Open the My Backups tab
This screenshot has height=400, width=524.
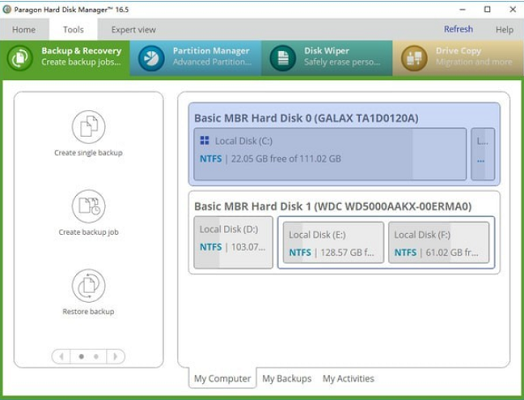(287, 378)
